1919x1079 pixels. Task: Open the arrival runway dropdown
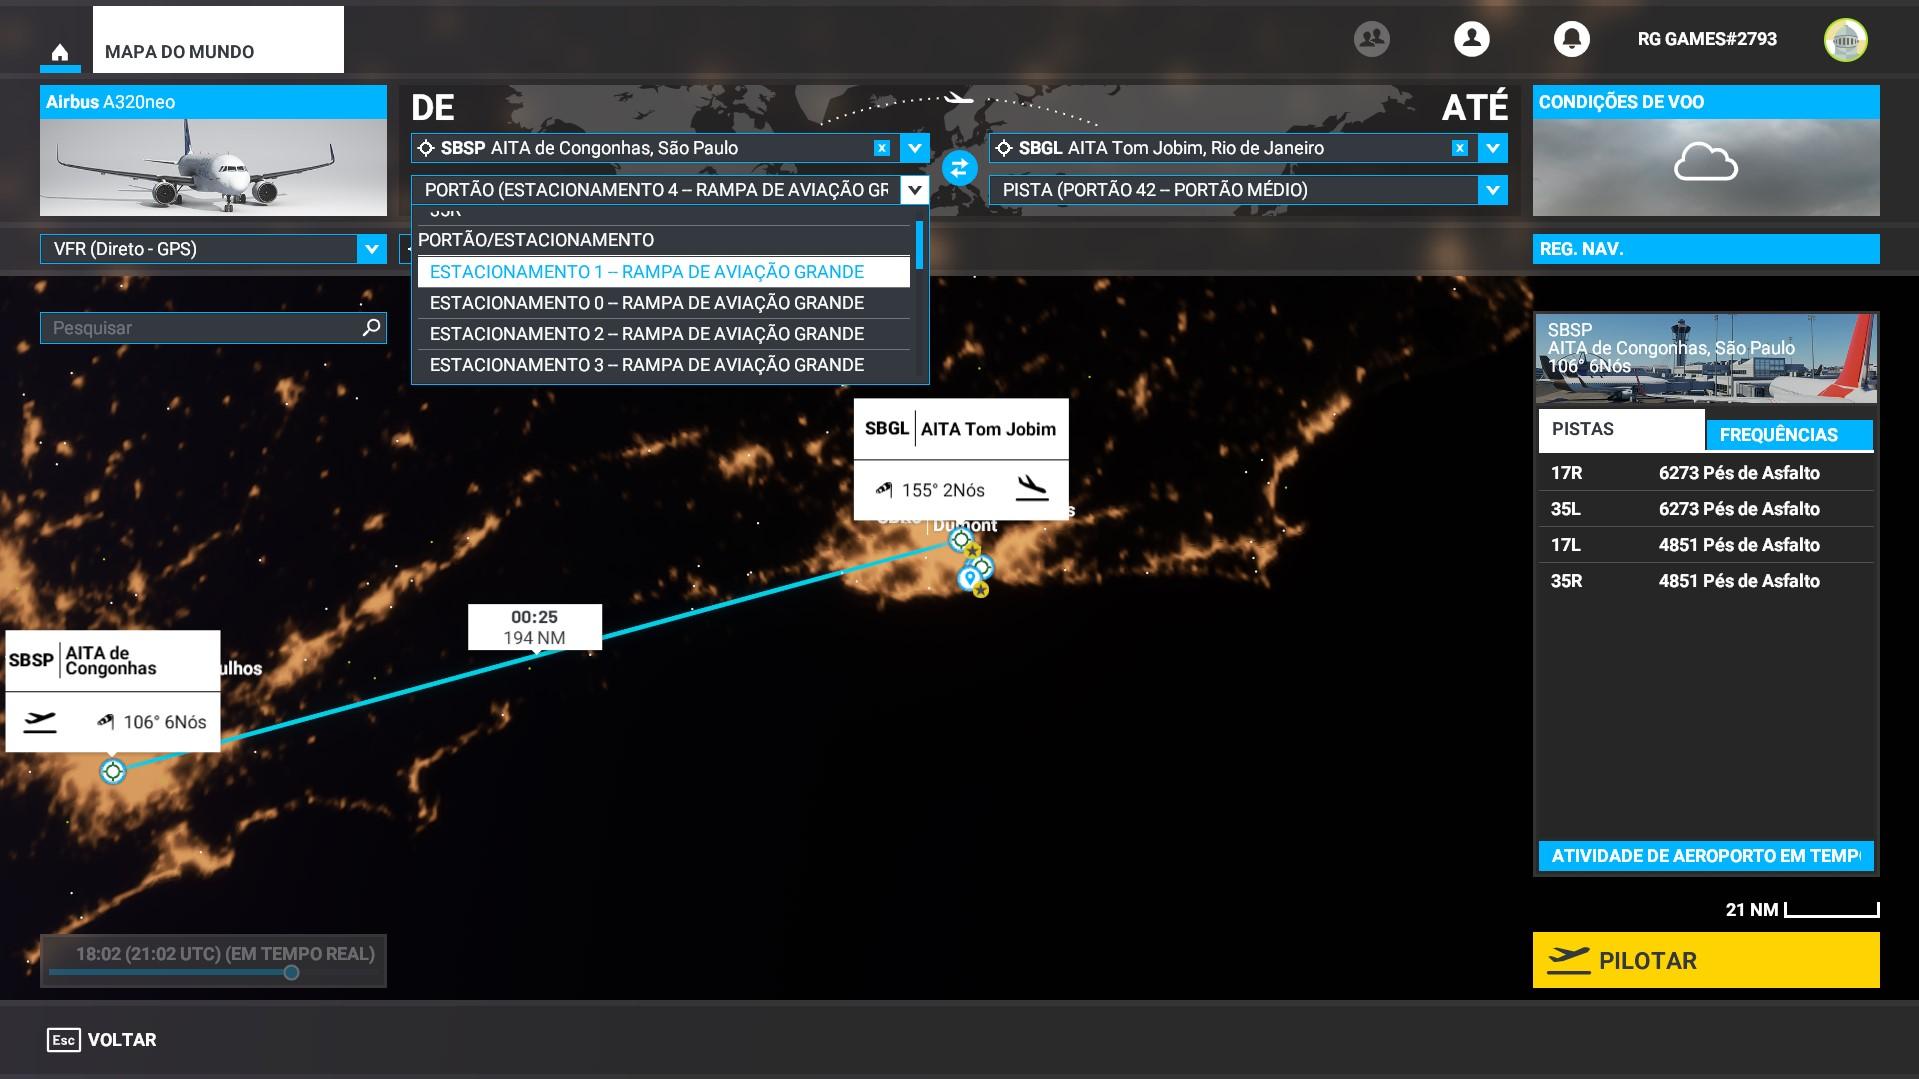click(x=1492, y=190)
